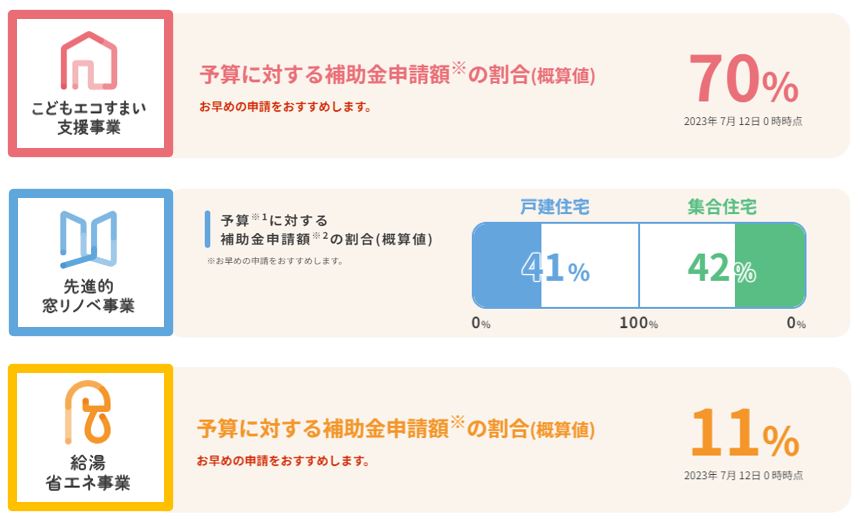Click red お早めの申請 notice under pink heading
860x523 pixels.
coord(284,106)
